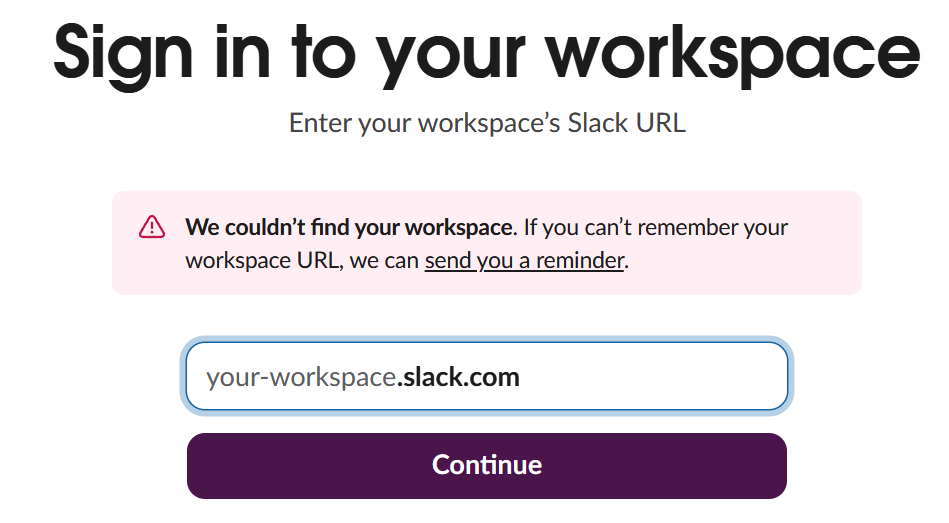Click "workspace URL, we can" in the error message

302,261
